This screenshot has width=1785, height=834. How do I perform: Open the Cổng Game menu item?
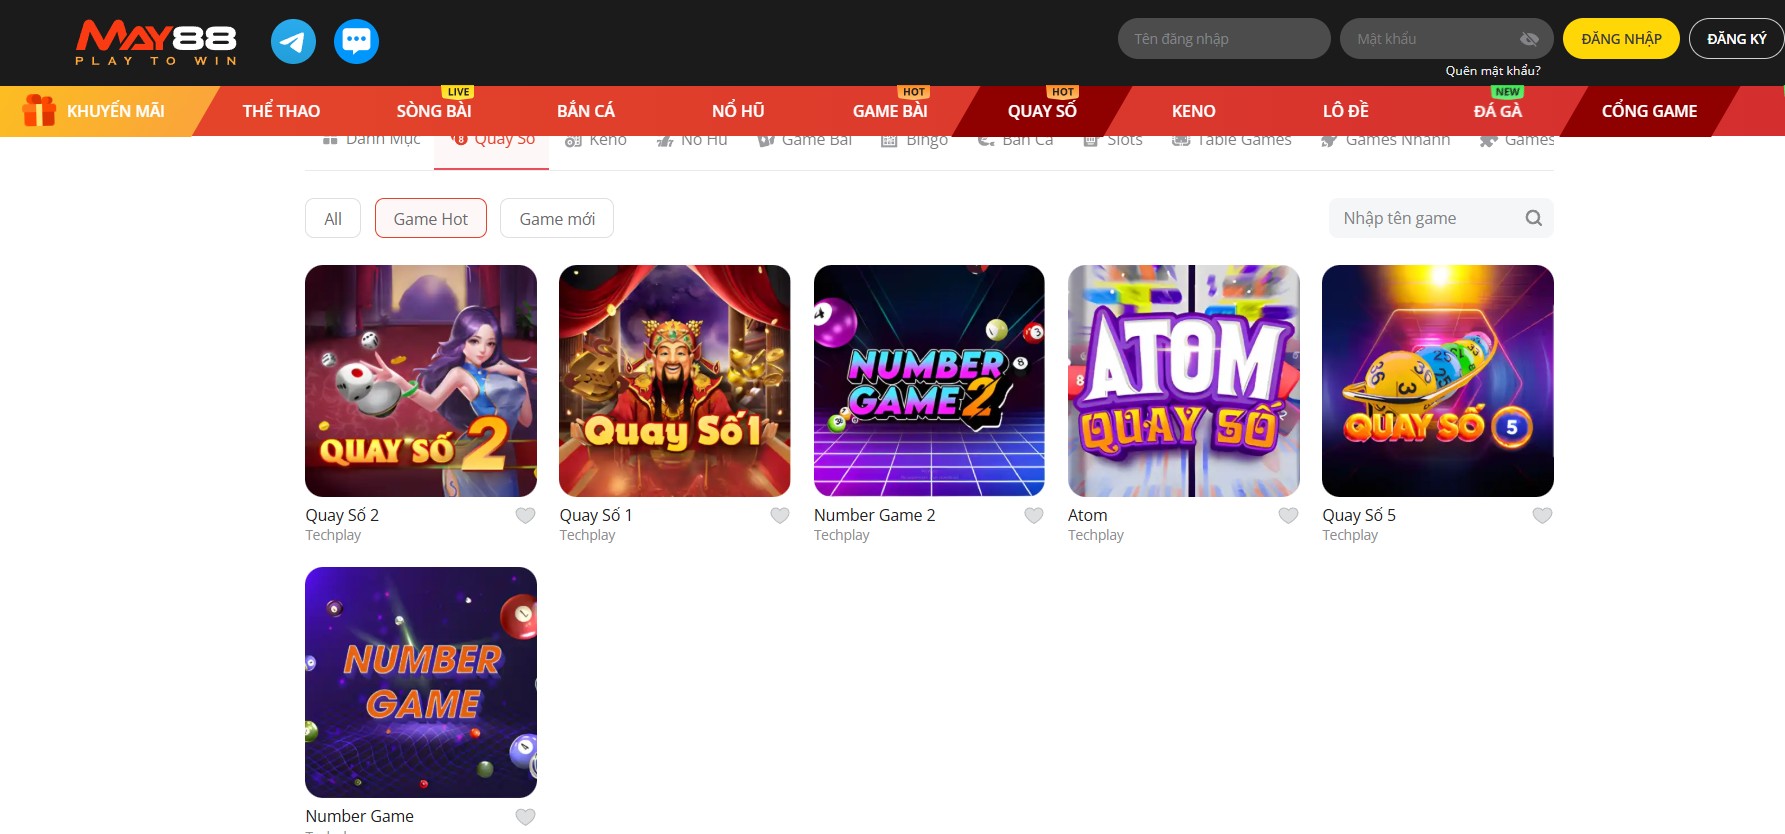[1649, 111]
